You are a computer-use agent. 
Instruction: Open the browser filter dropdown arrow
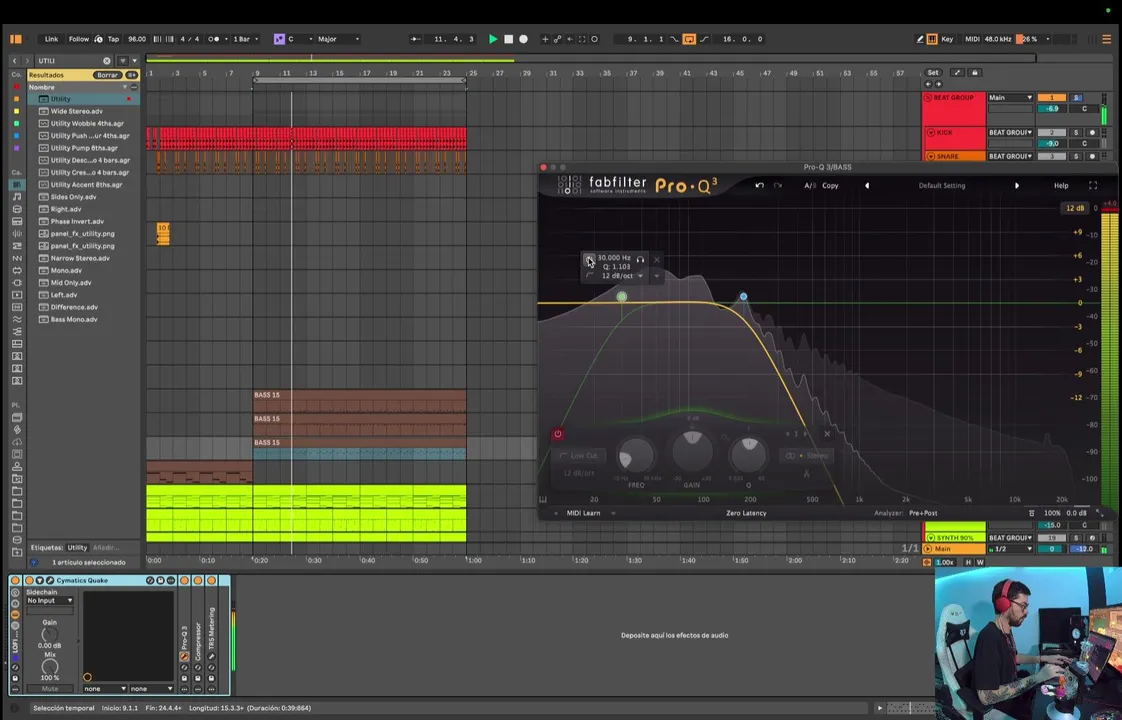tap(134, 61)
